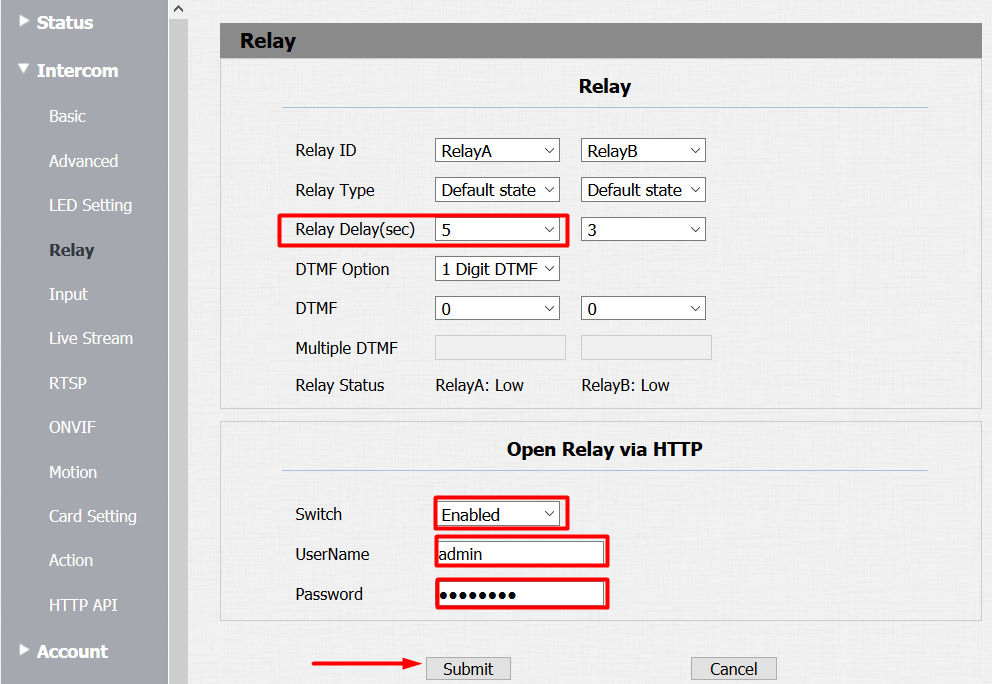Click the scrollbar up arrow
Image resolution: width=992 pixels, height=684 pixels.
179,8
